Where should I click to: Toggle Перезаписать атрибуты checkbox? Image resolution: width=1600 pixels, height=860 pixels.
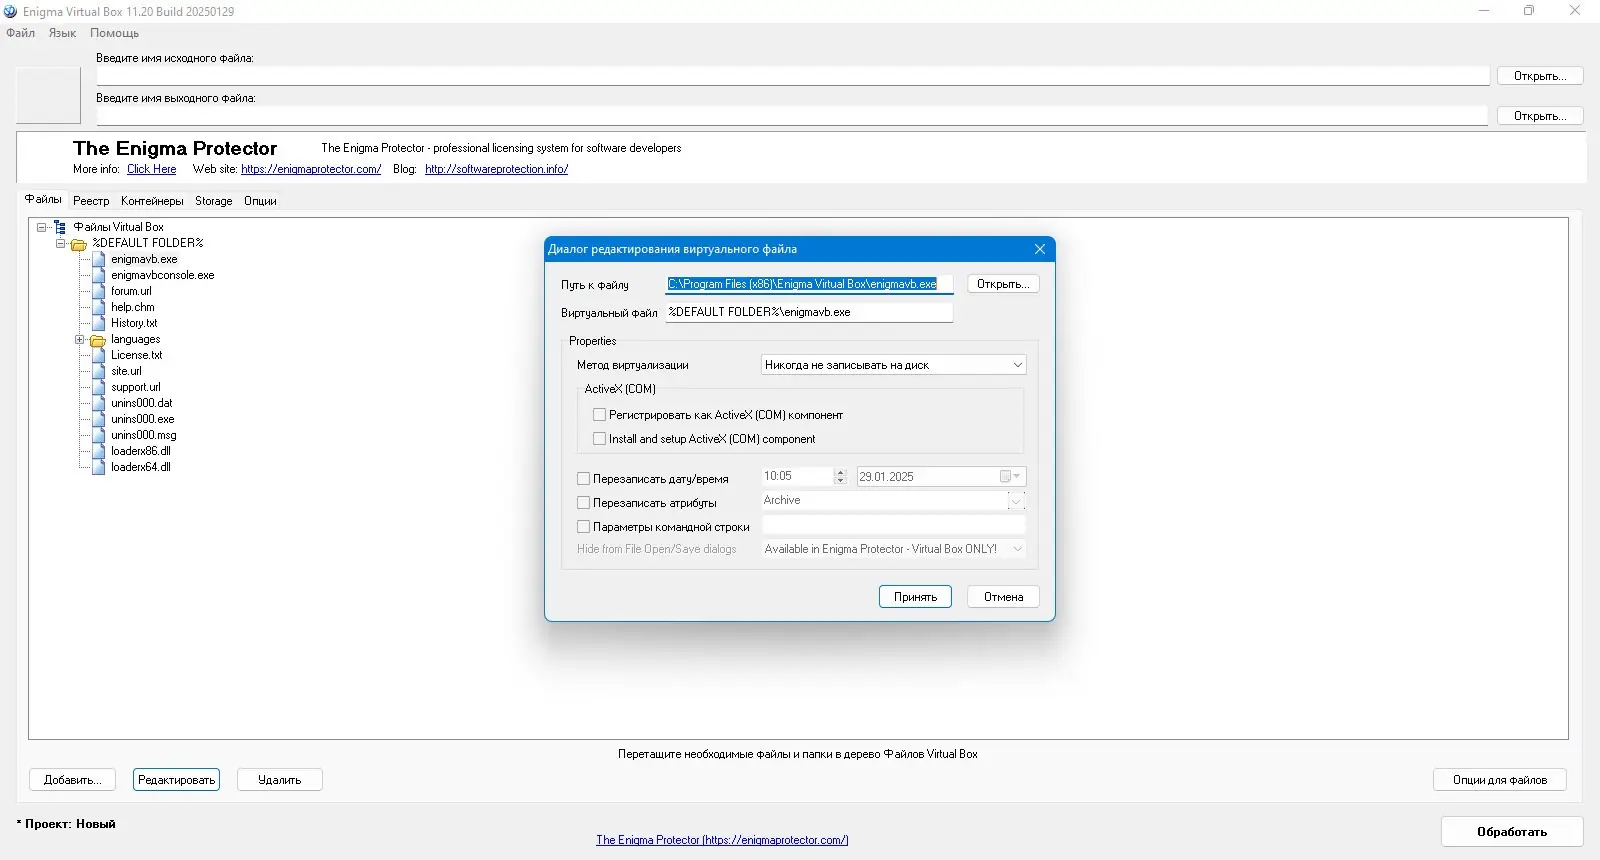click(x=584, y=502)
